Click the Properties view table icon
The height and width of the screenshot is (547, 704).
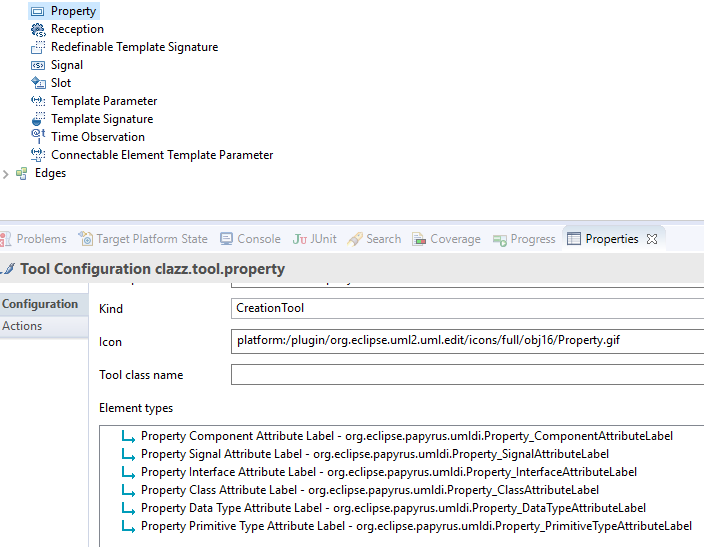click(x=574, y=238)
